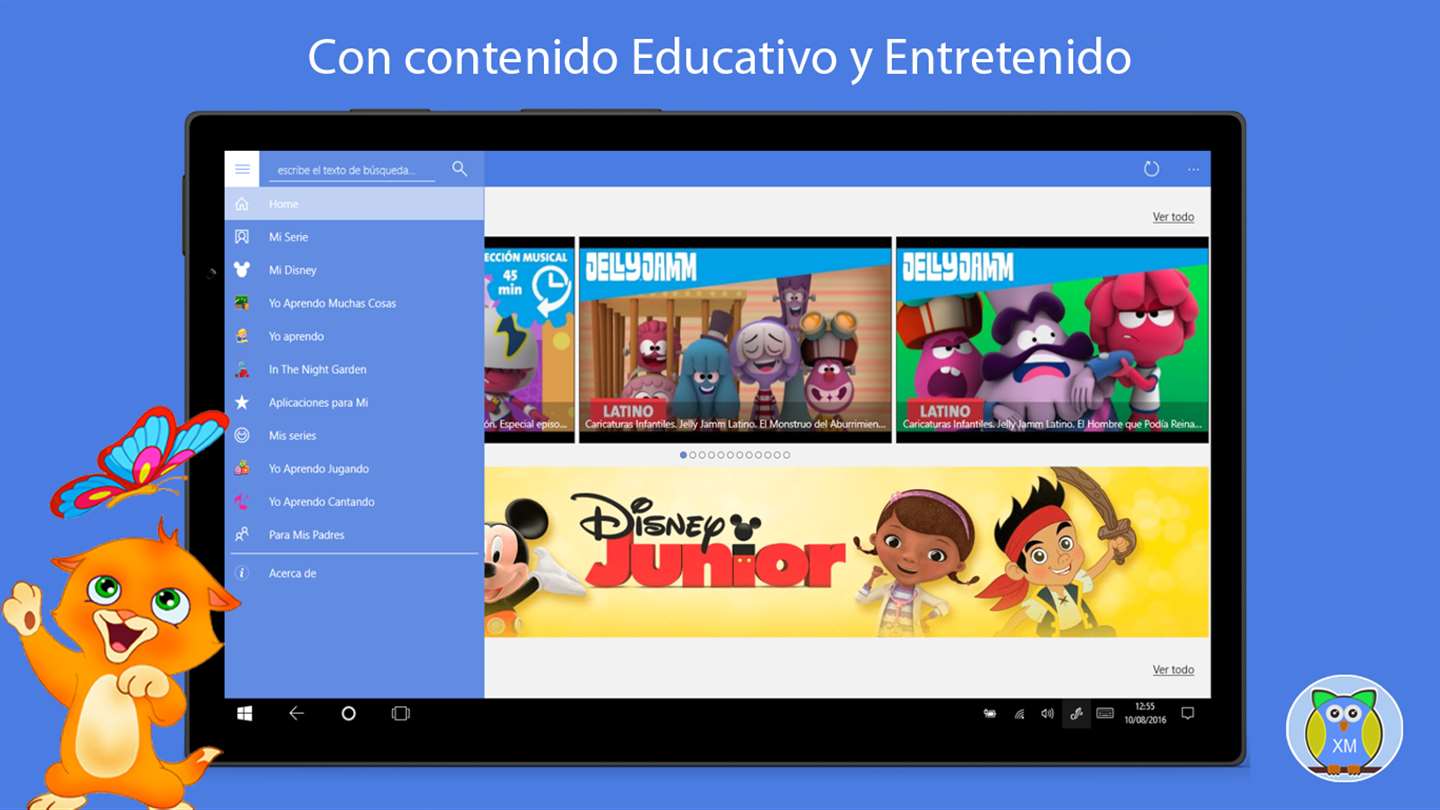Click the network tray icon
1440x810 pixels.
coord(1019,714)
